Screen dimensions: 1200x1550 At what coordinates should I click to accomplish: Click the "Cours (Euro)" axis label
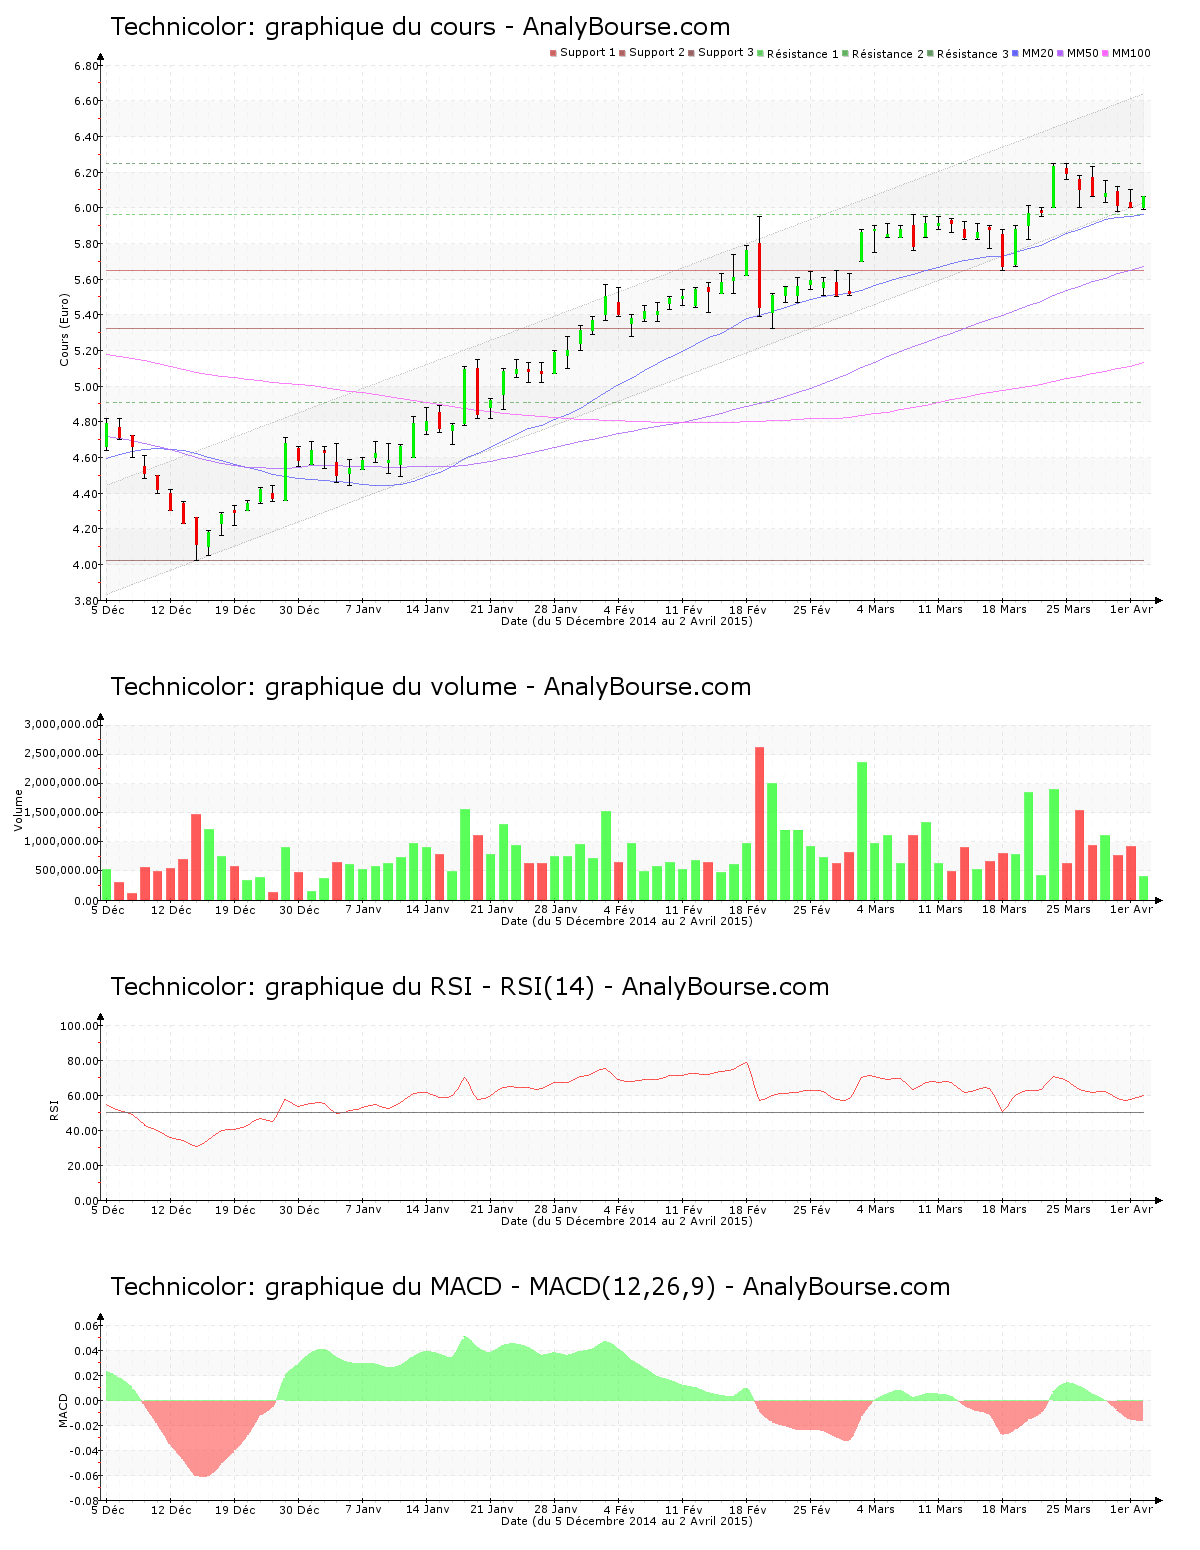pos(65,329)
